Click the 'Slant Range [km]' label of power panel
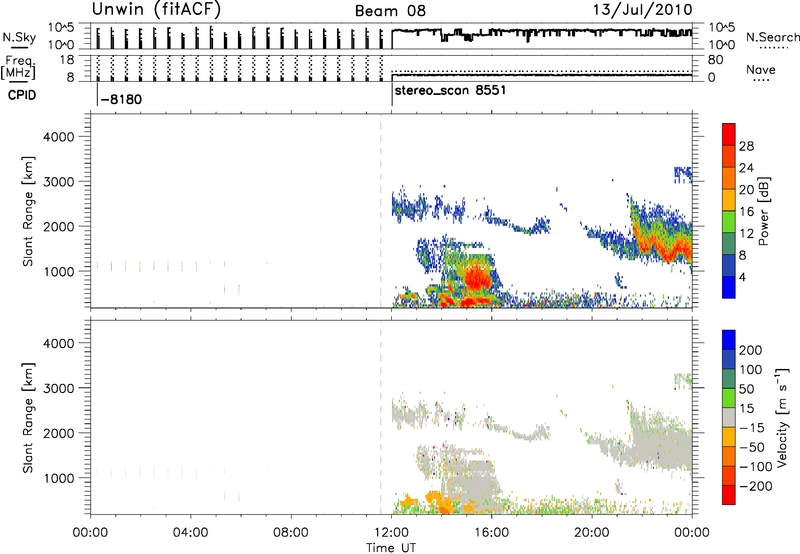800x554 pixels. [x=28, y=211]
